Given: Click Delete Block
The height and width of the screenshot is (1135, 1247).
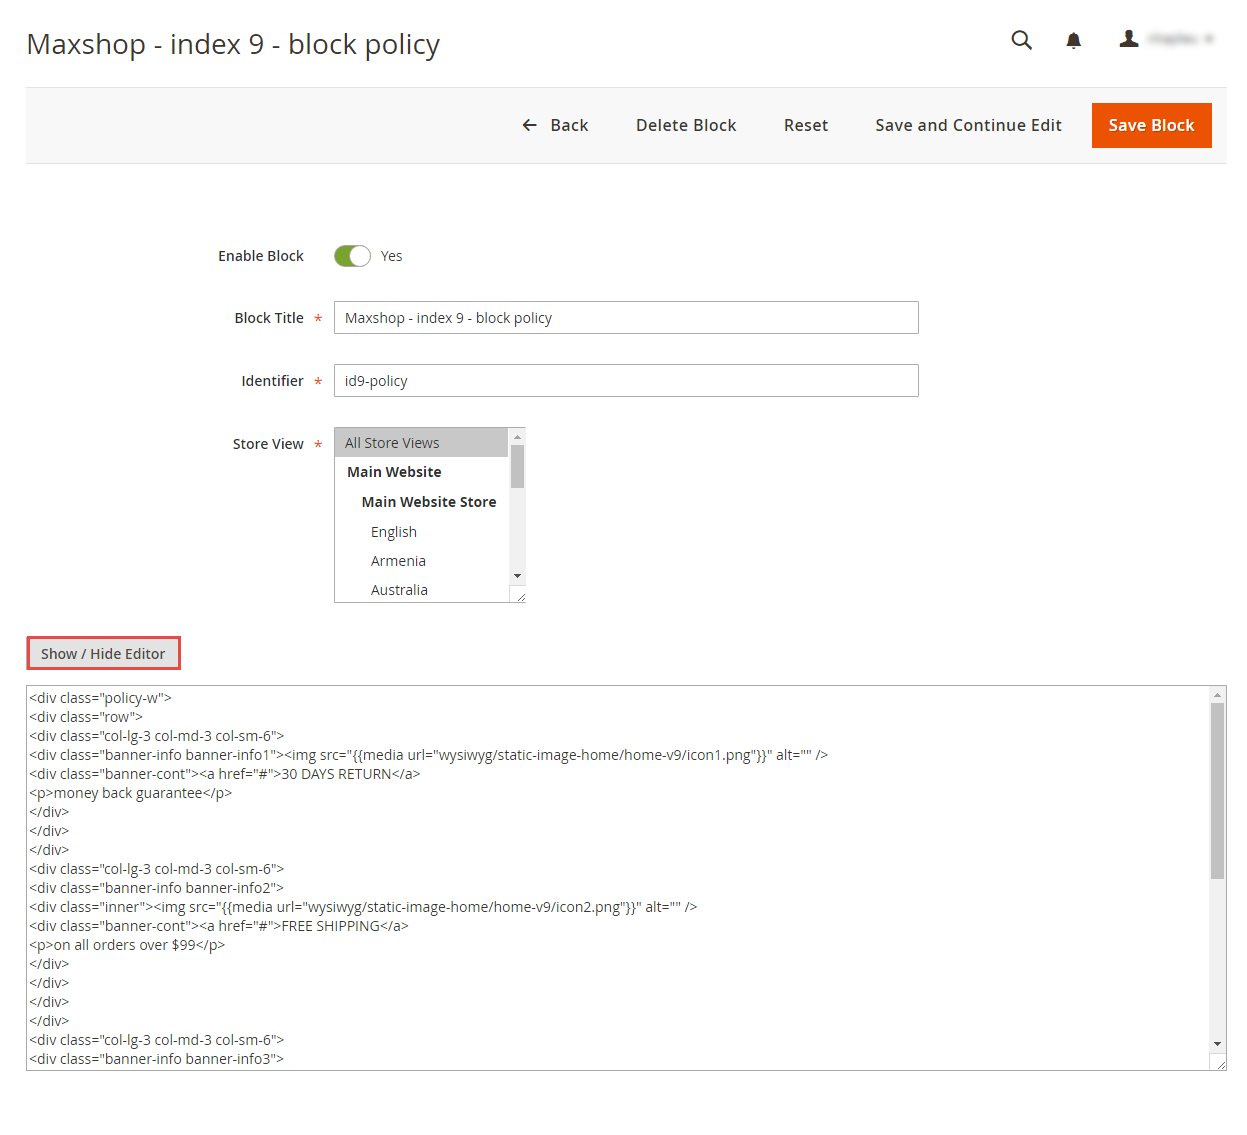Looking at the screenshot, I should pos(686,125).
